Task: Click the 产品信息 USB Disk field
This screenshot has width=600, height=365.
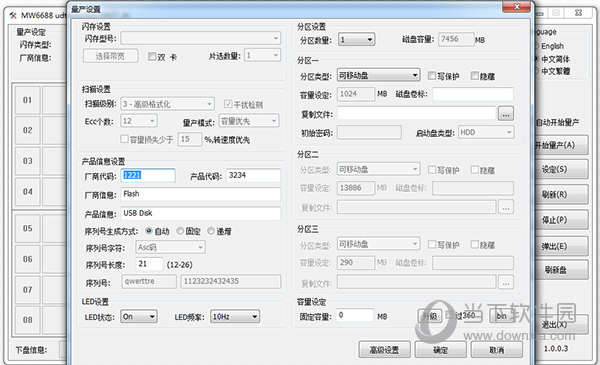Action: click(201, 213)
